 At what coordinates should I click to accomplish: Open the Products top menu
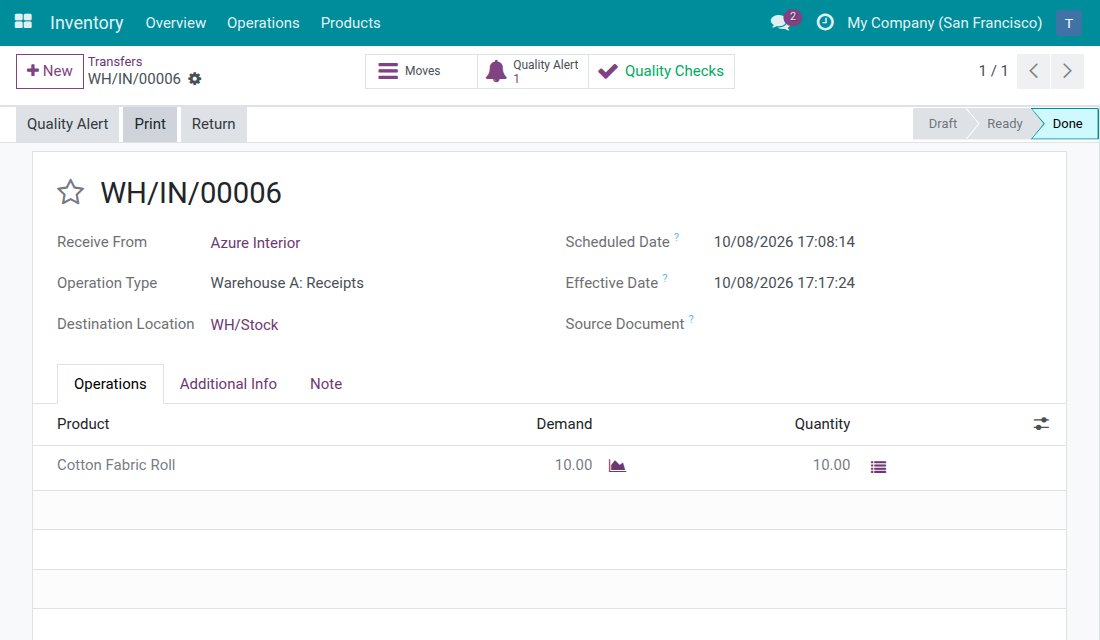point(351,22)
